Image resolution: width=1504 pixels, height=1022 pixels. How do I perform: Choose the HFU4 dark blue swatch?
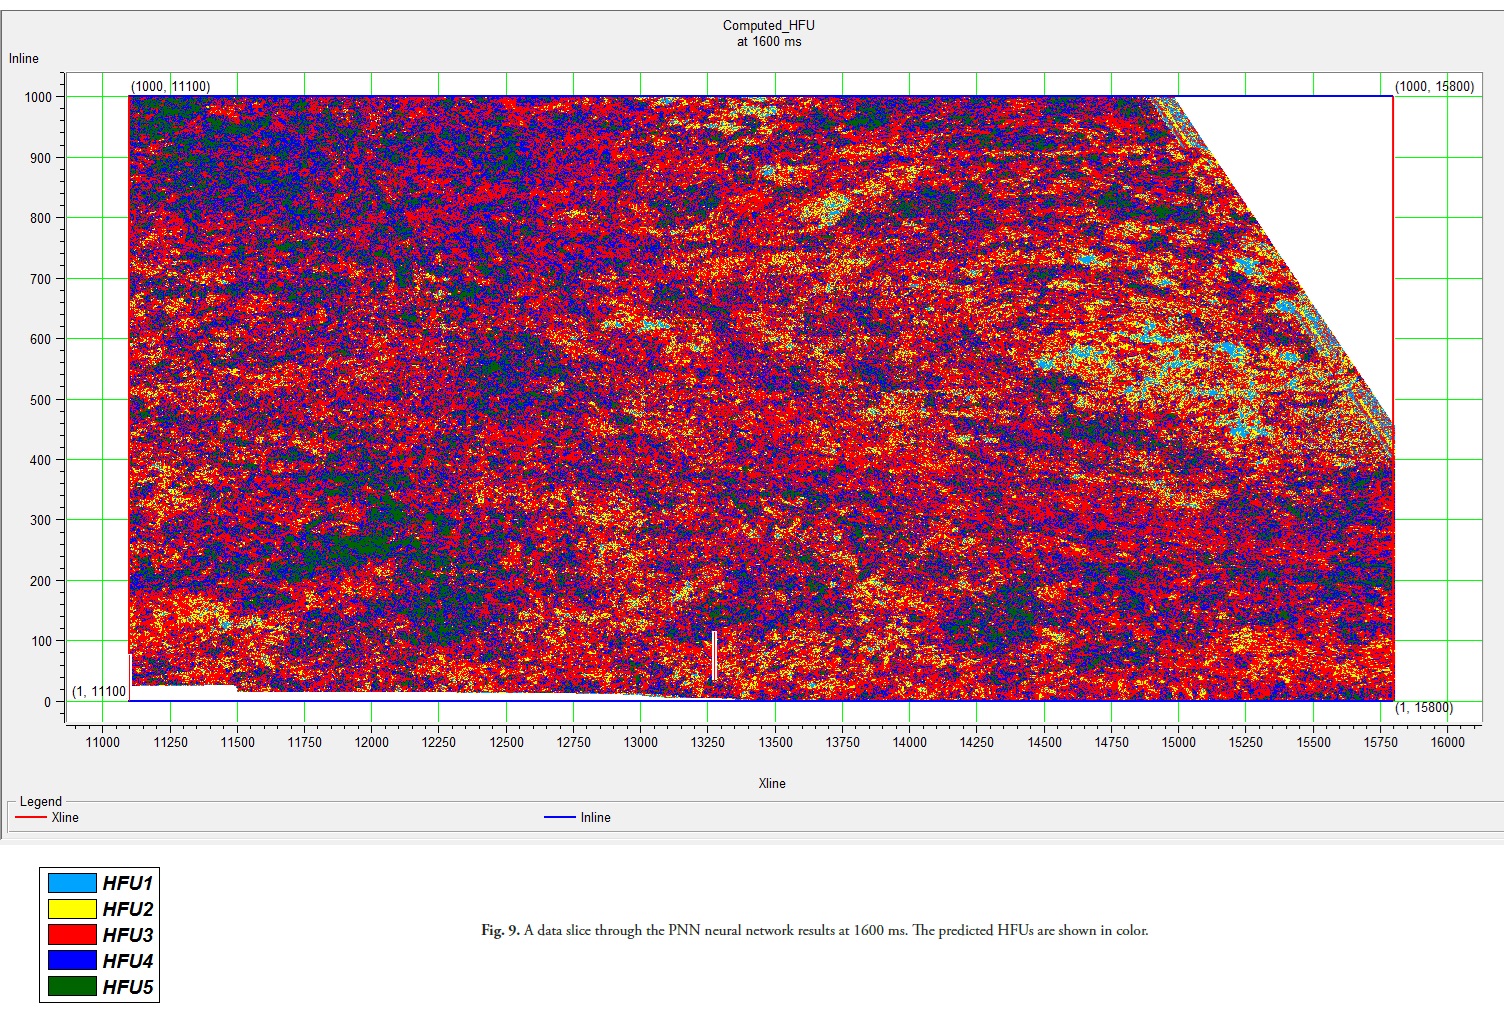pos(72,961)
